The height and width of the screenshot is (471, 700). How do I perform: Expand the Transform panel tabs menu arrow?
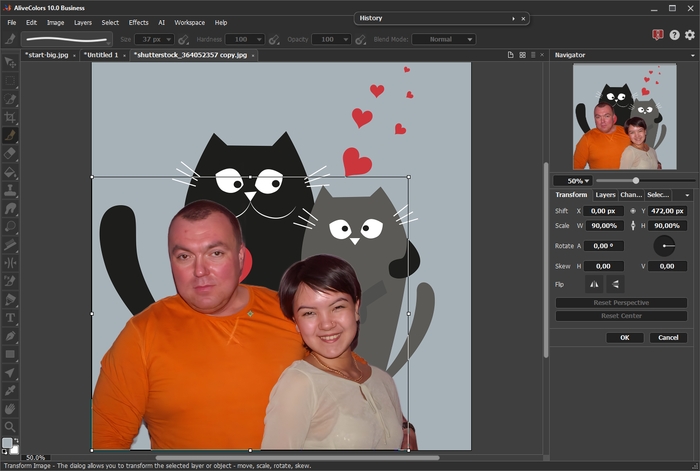click(687, 195)
